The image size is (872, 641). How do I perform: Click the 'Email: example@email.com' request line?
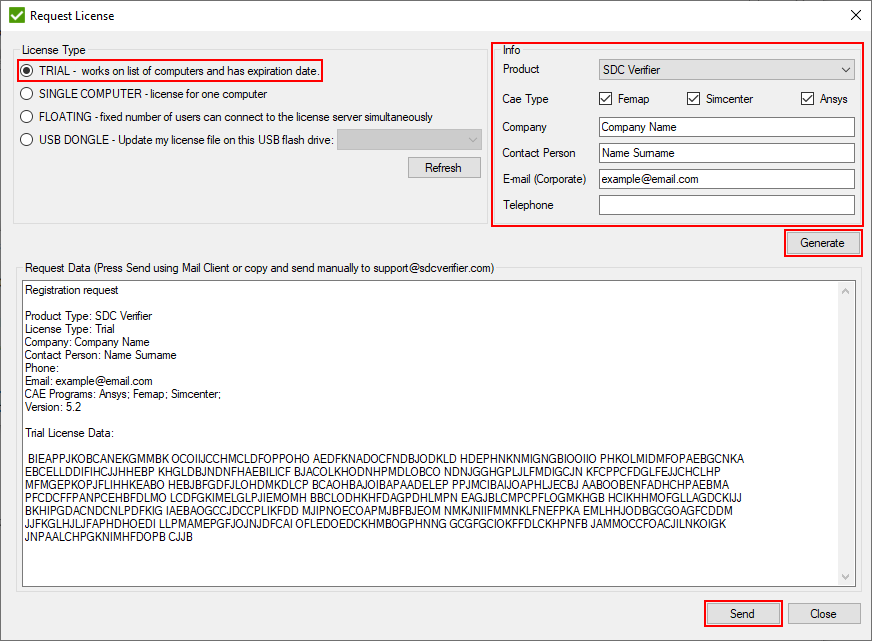click(x=88, y=381)
